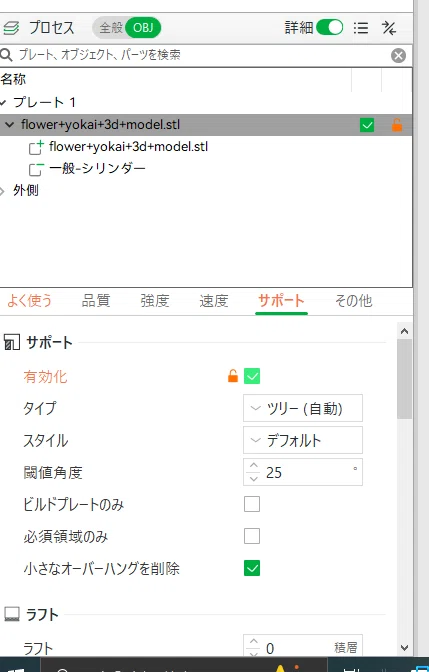
Task: Enable ビルドプレートのみ checkbox
Action: (252, 504)
